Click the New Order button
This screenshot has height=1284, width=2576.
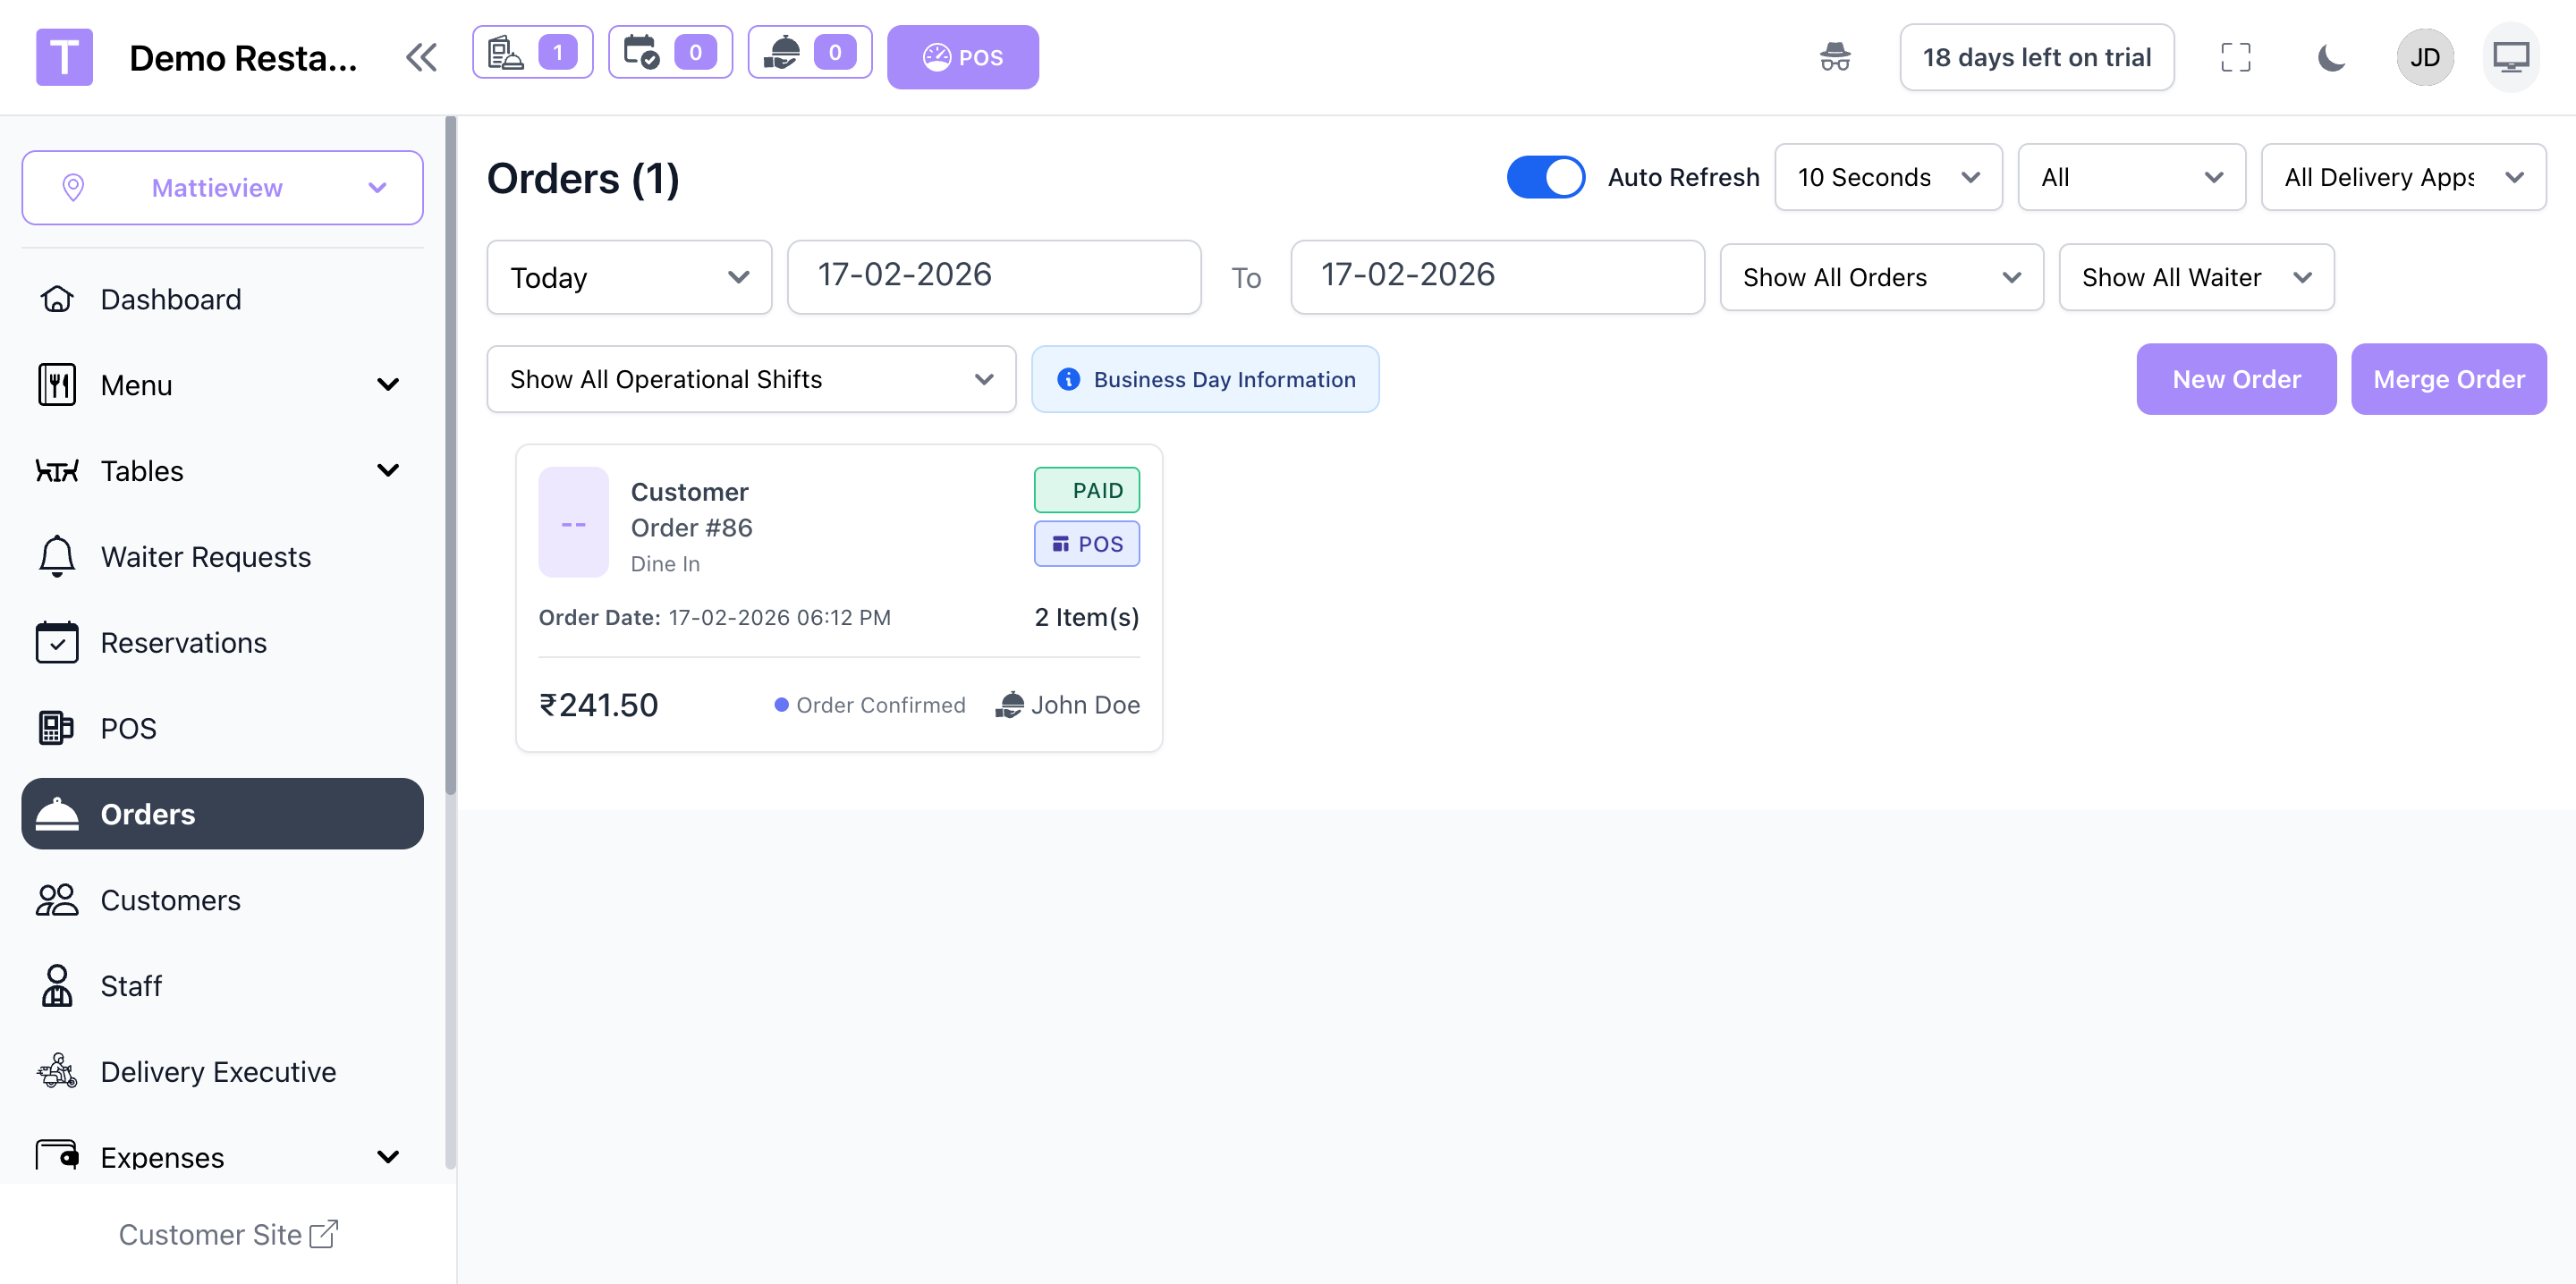(2235, 379)
